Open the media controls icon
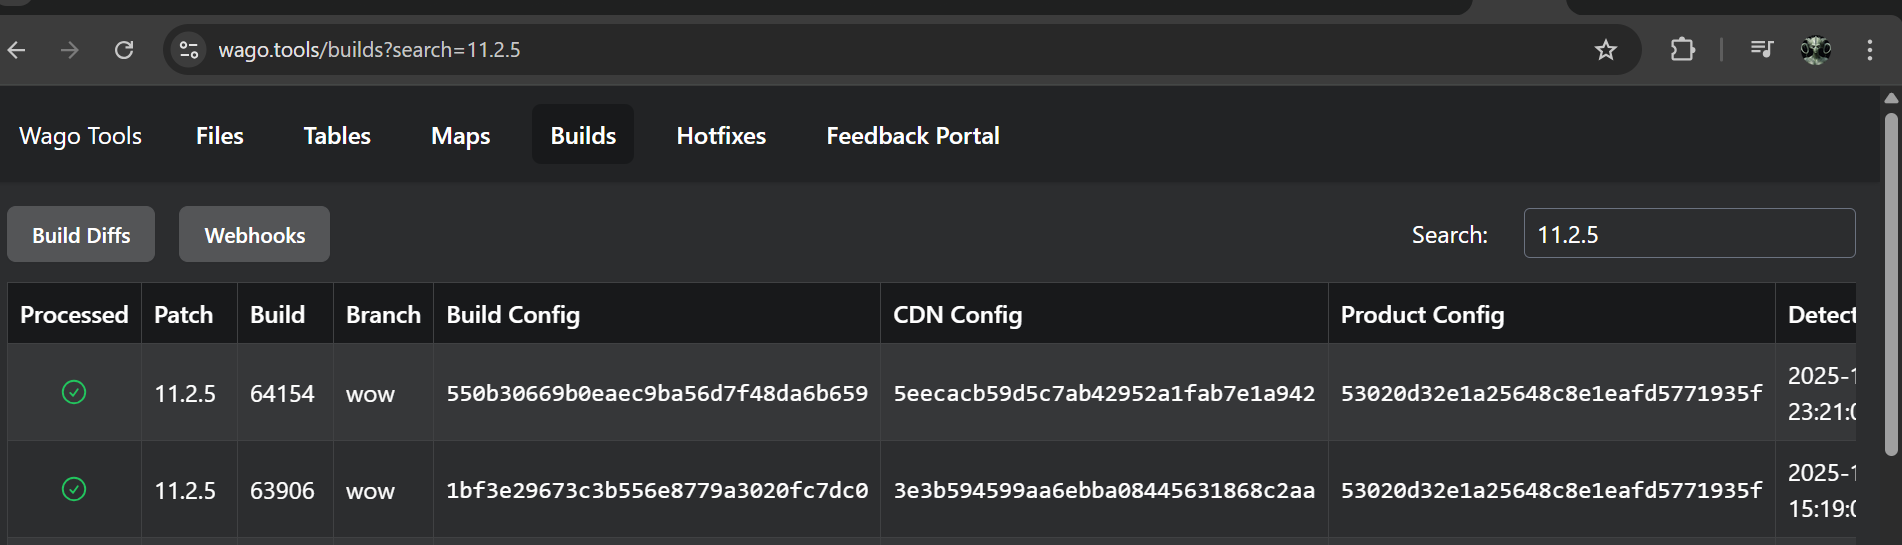1902x545 pixels. 1761,50
